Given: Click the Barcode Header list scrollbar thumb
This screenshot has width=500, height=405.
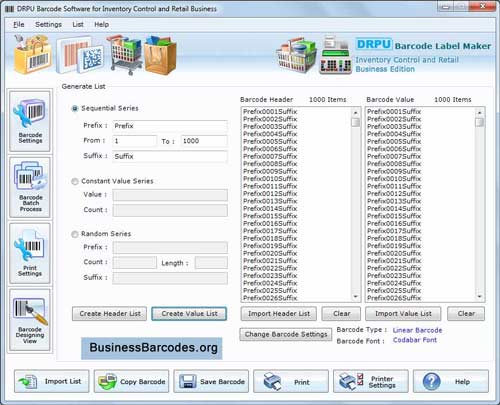Looking at the screenshot, I should (356, 122).
